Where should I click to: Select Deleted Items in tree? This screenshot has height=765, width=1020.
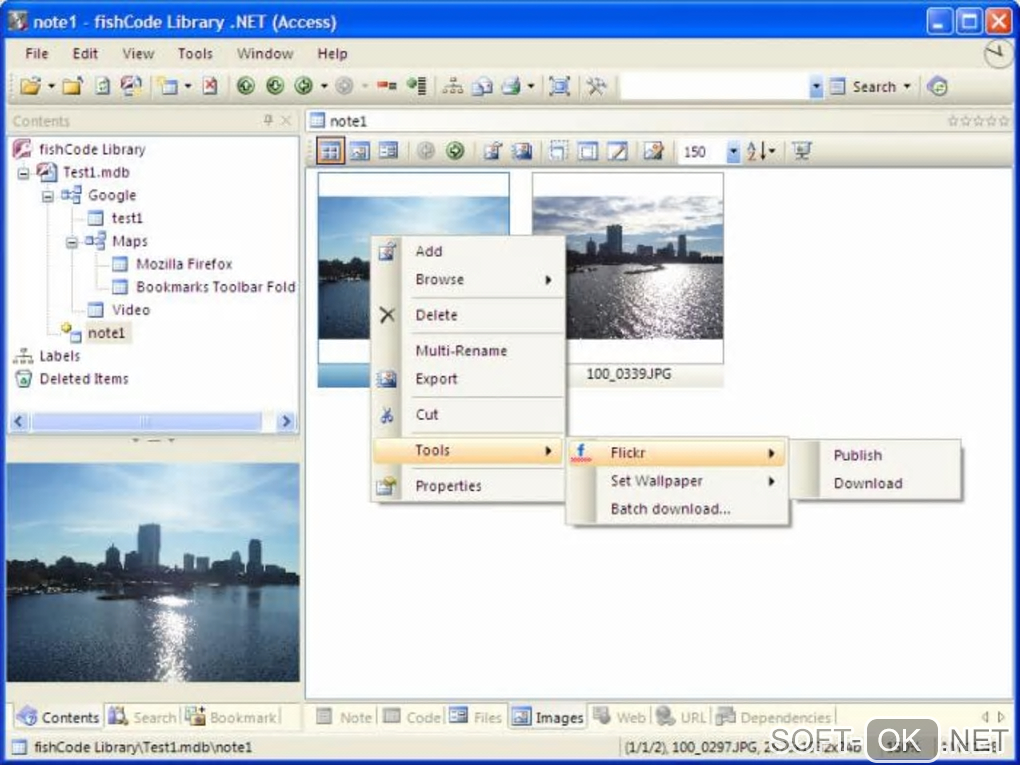tap(84, 379)
